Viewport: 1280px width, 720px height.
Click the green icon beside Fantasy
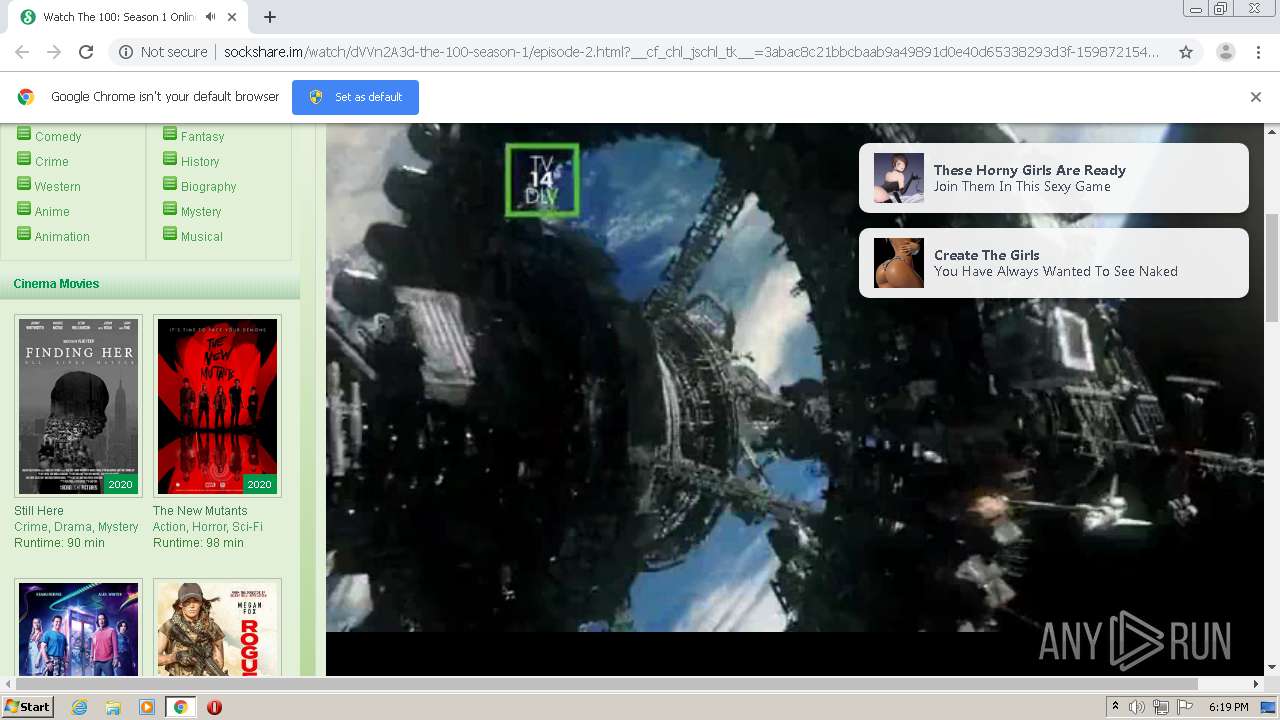coord(170,134)
